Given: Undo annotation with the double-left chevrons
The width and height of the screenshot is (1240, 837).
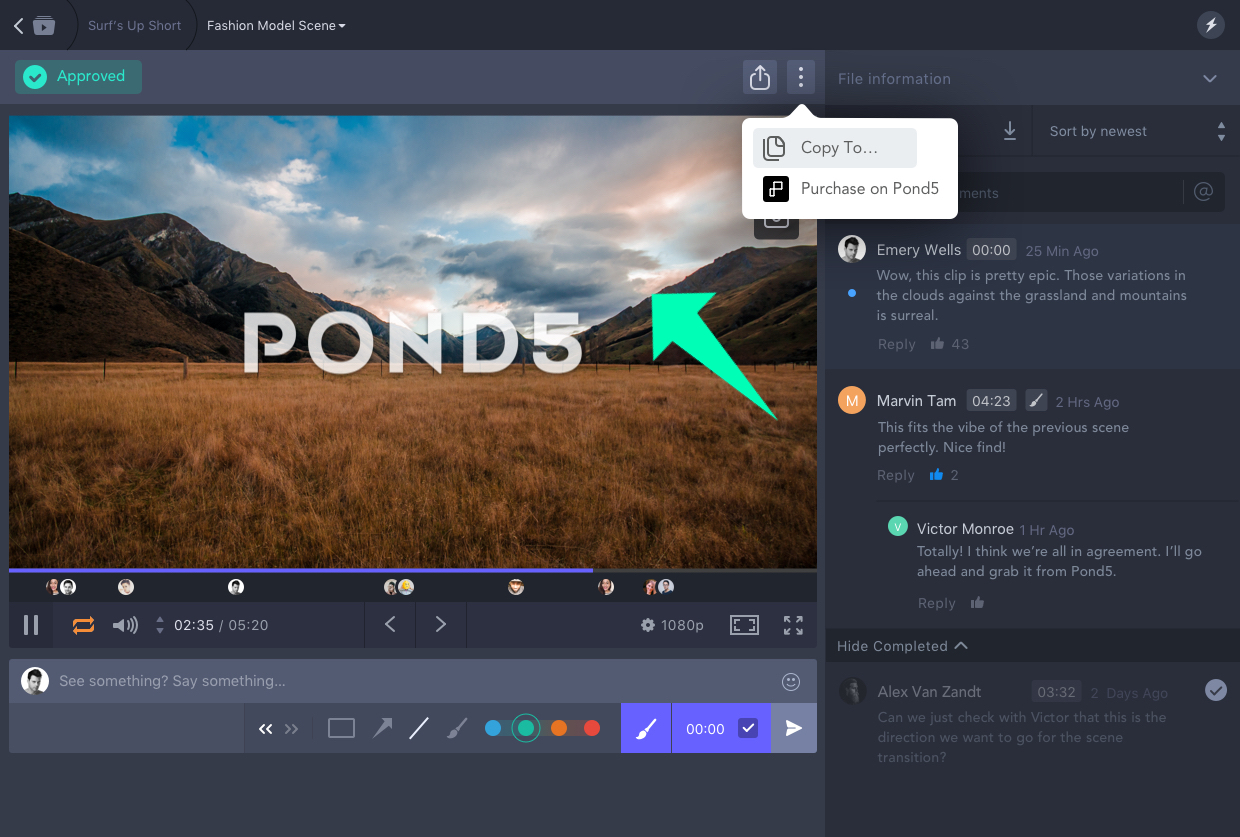Looking at the screenshot, I should tap(265, 729).
